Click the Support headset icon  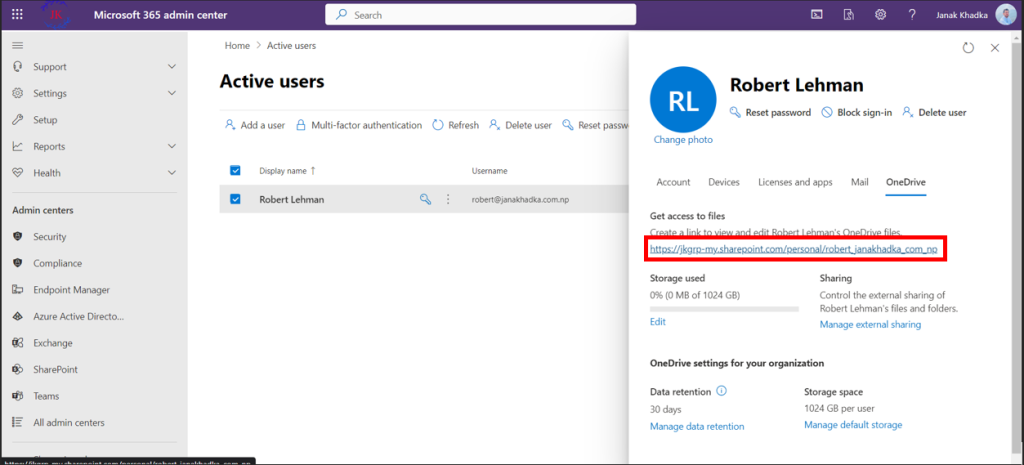click(x=18, y=67)
